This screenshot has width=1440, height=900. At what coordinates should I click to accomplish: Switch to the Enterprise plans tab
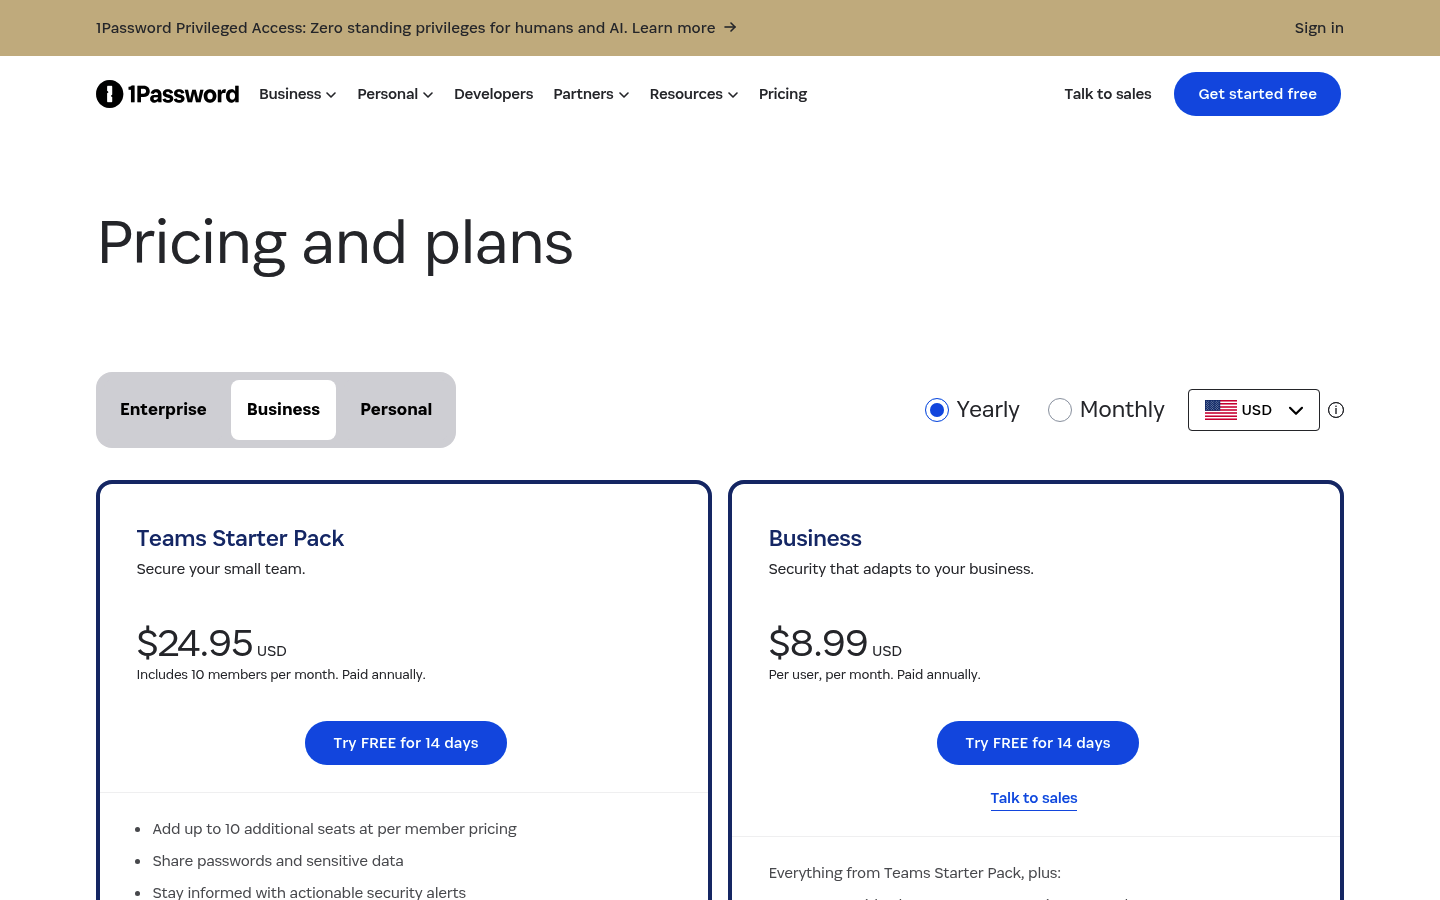[x=163, y=410]
